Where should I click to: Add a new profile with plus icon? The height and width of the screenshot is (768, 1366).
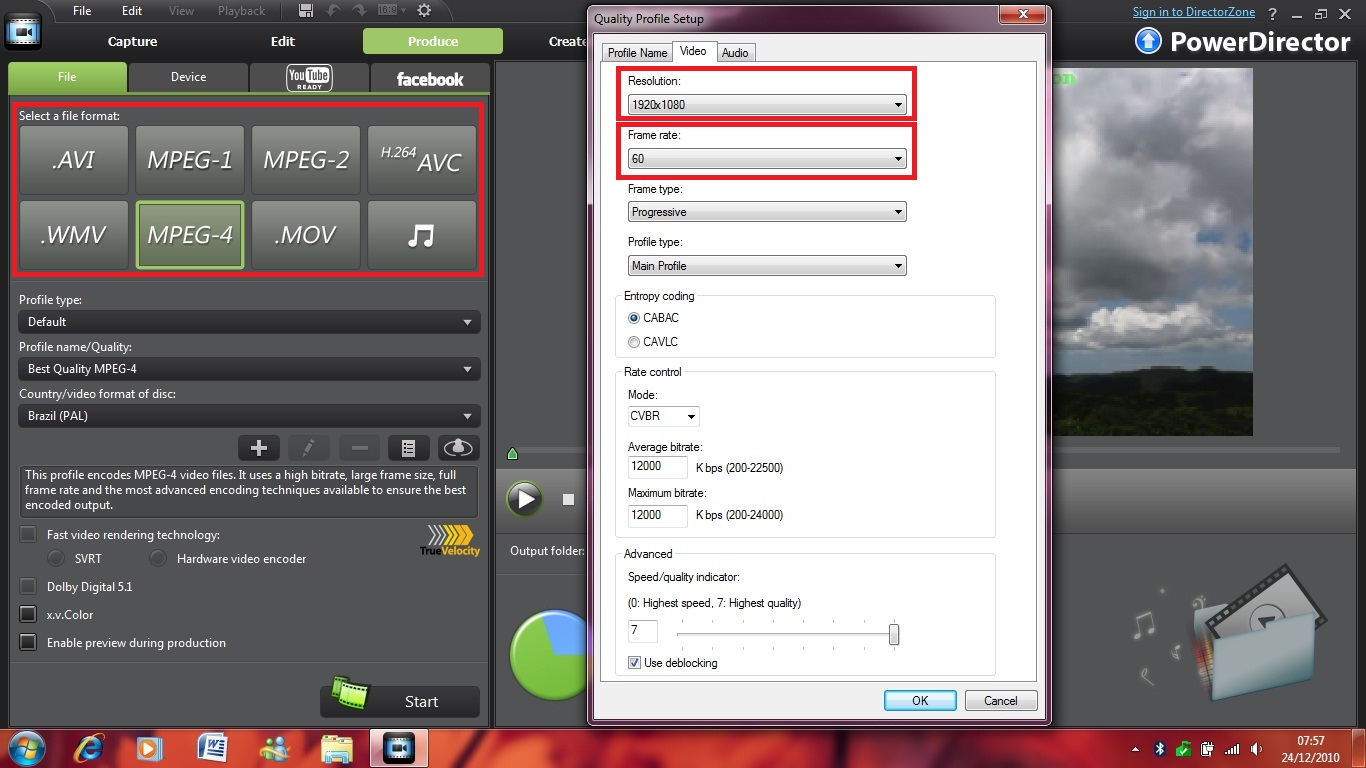pyautogui.click(x=259, y=448)
